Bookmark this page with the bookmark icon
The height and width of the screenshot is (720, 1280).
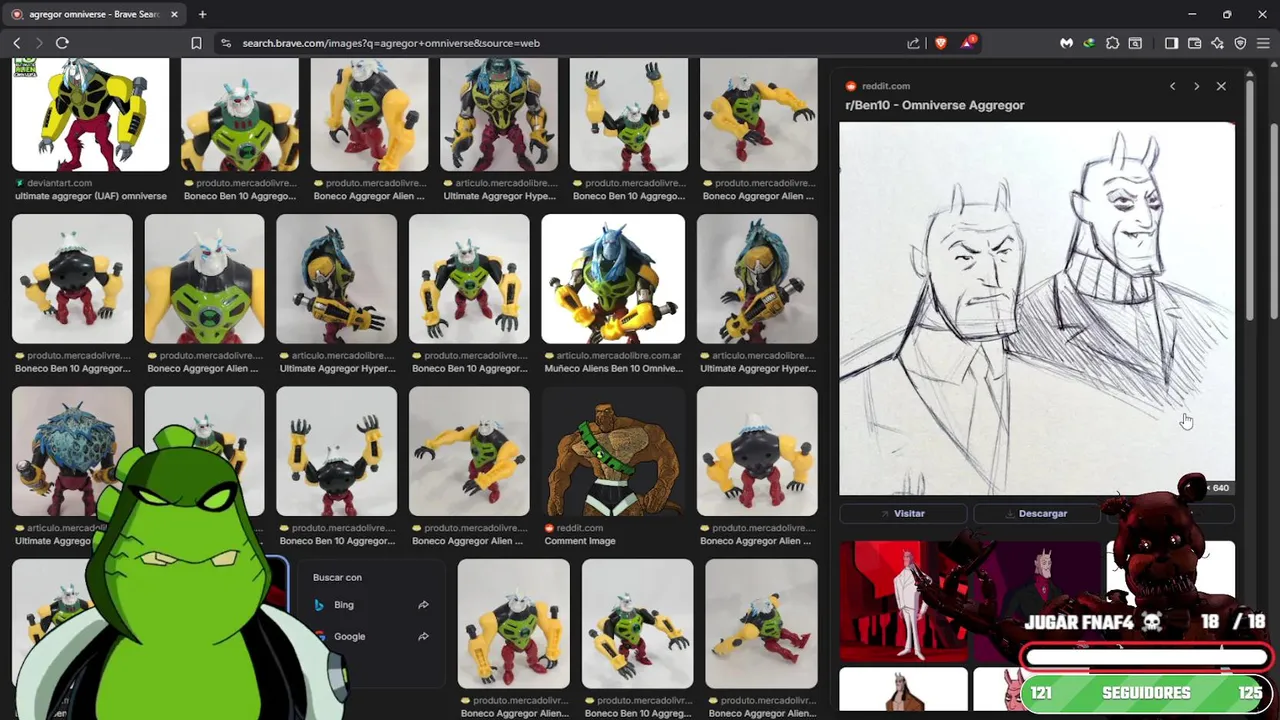tap(196, 43)
